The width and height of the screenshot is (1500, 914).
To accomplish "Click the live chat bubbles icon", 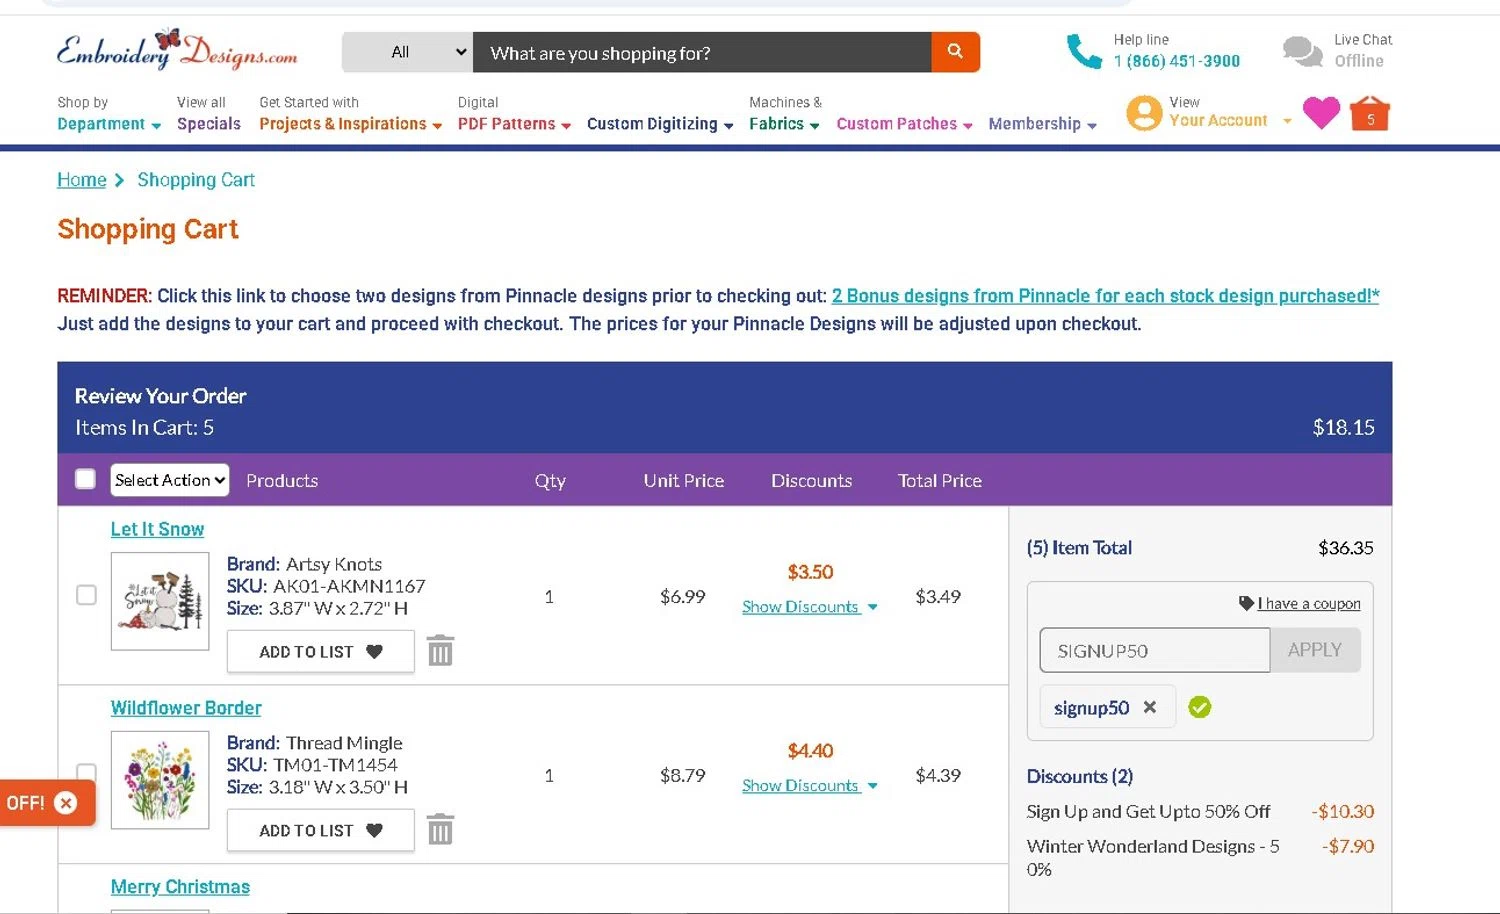I will click(1302, 51).
